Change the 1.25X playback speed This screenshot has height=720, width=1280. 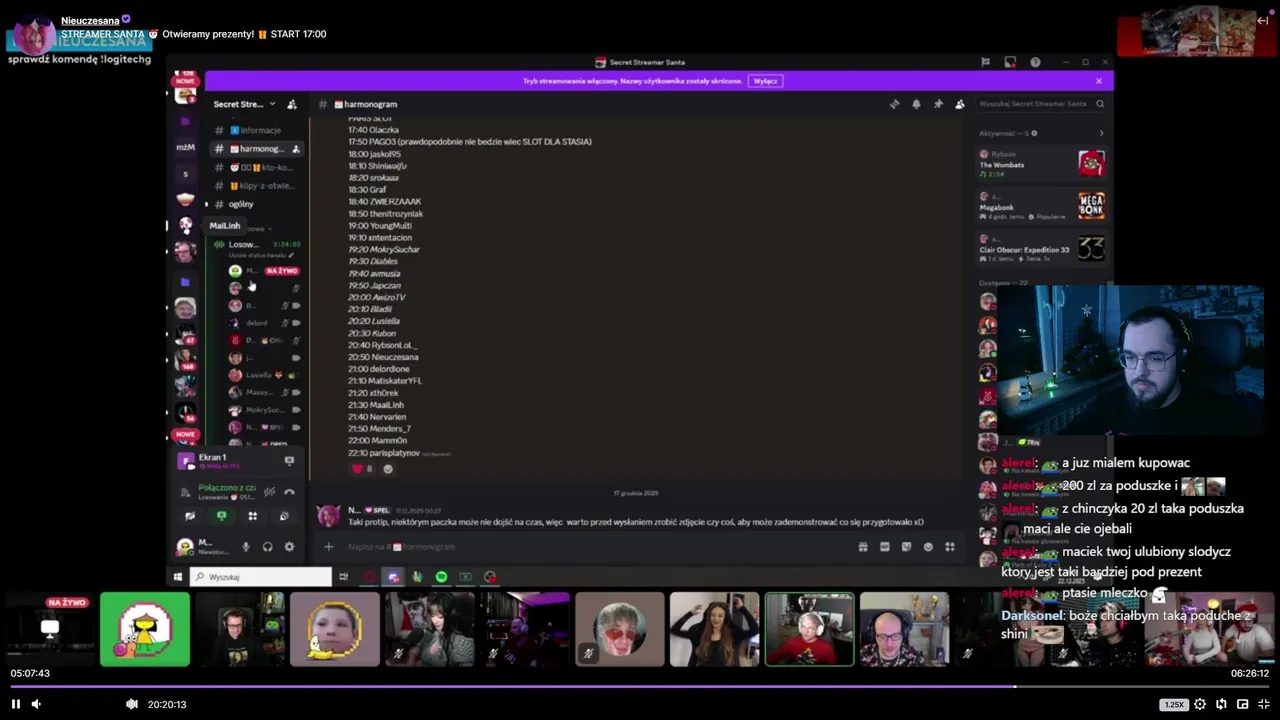click(x=1173, y=704)
